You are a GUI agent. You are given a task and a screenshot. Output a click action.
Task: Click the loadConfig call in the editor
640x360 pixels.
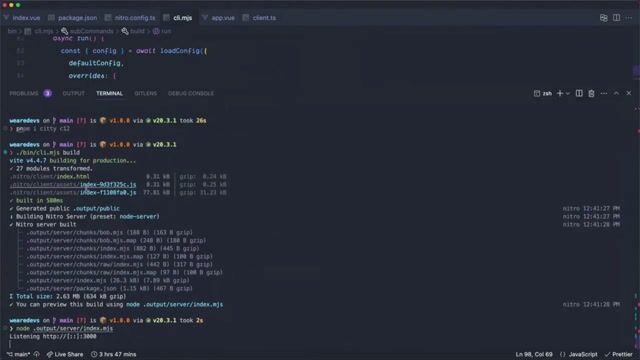(x=180, y=51)
